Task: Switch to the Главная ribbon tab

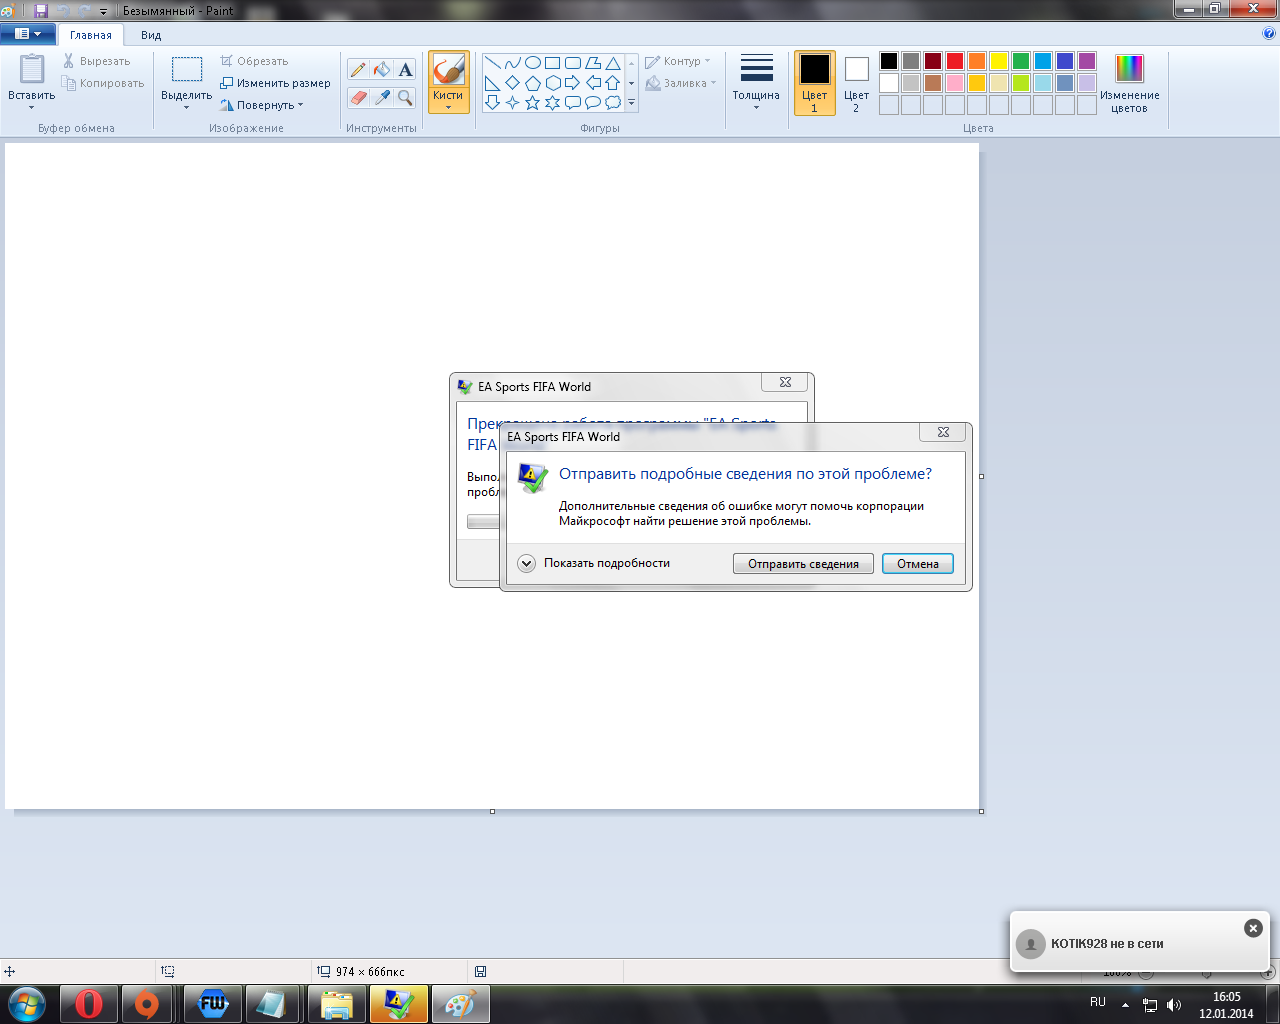Action: pyautogui.click(x=91, y=35)
